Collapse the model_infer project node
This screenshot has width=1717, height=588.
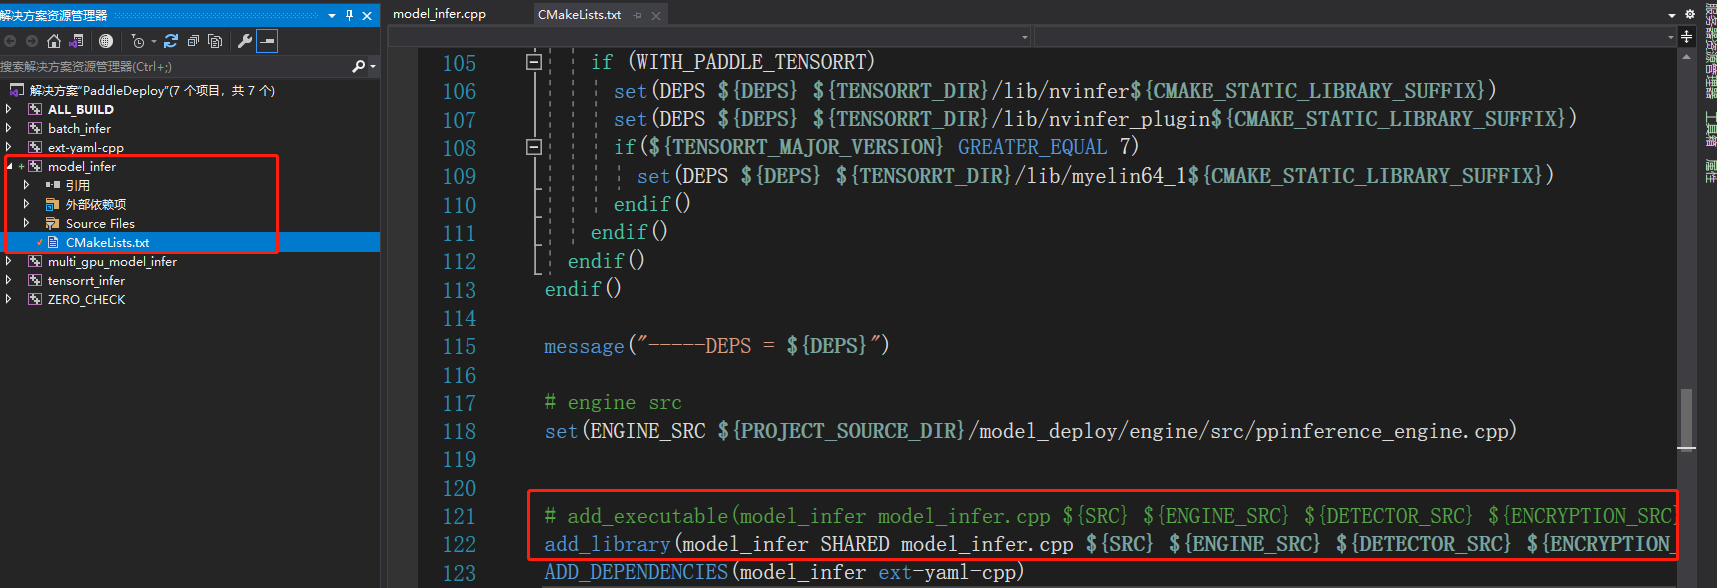tap(9, 167)
